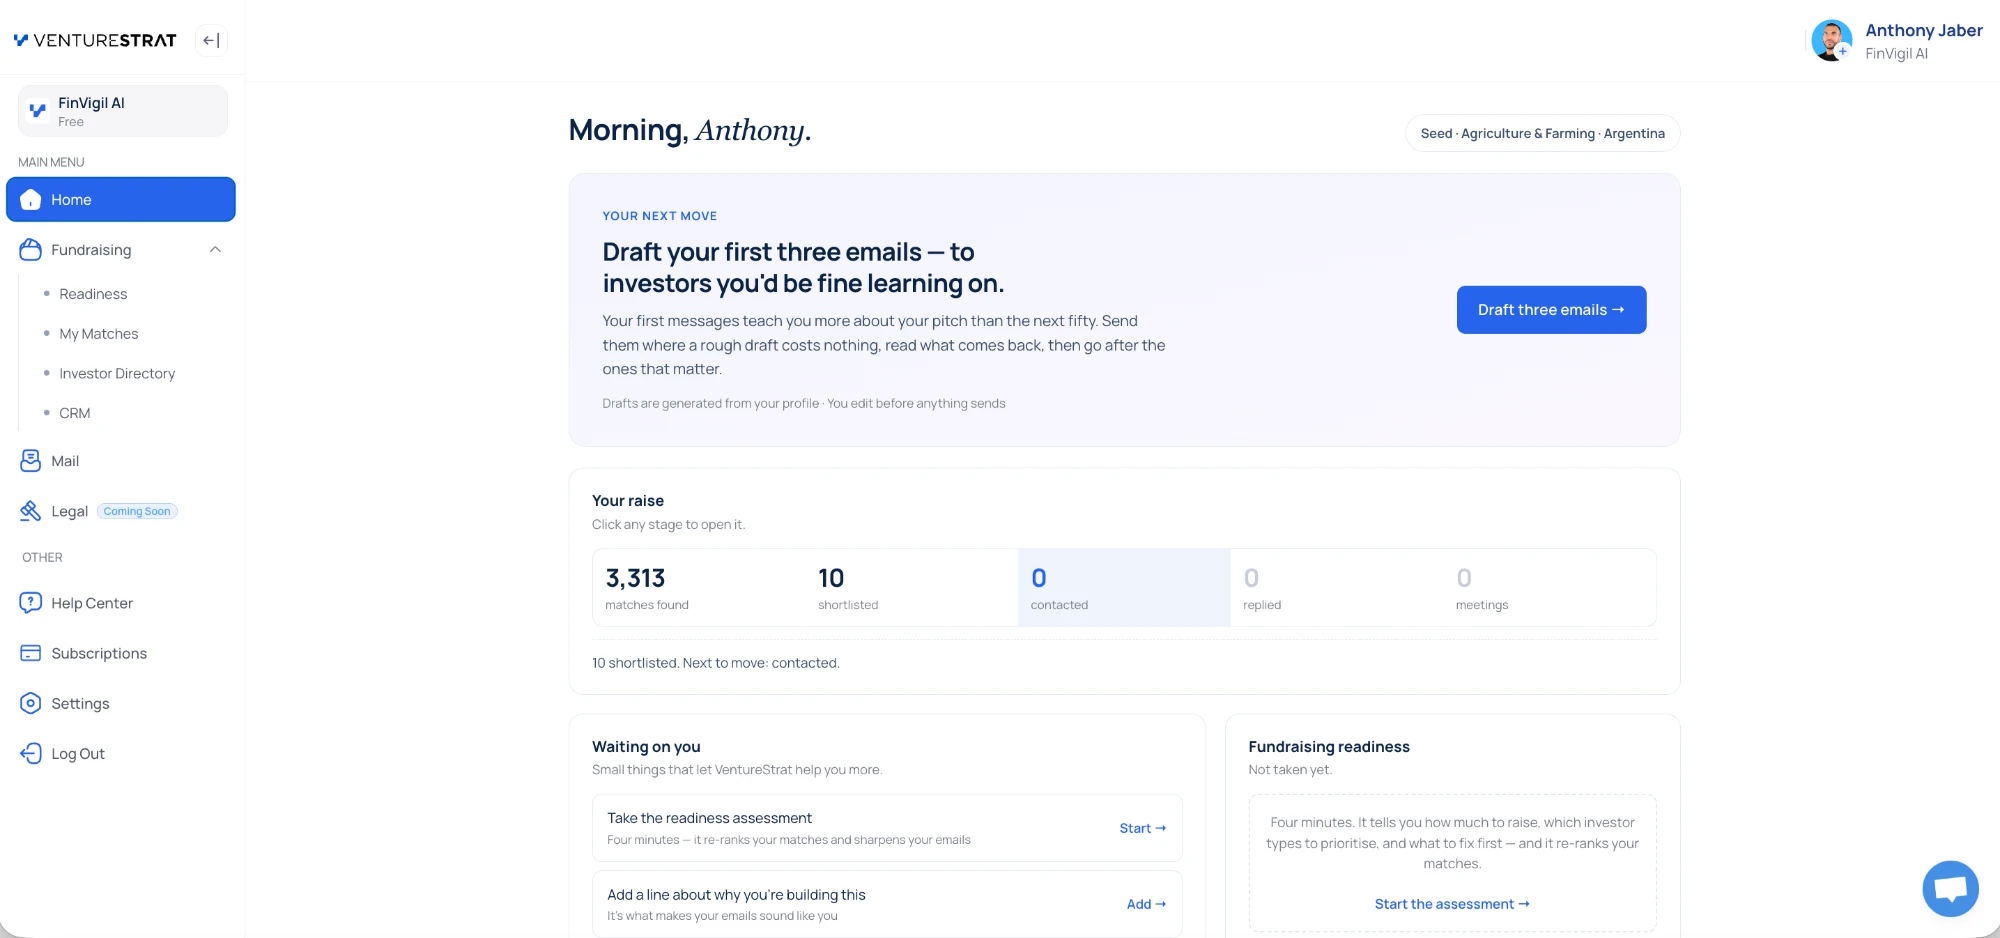The height and width of the screenshot is (938, 2000).
Task: Click the Subscriptions card icon
Action: point(31,653)
